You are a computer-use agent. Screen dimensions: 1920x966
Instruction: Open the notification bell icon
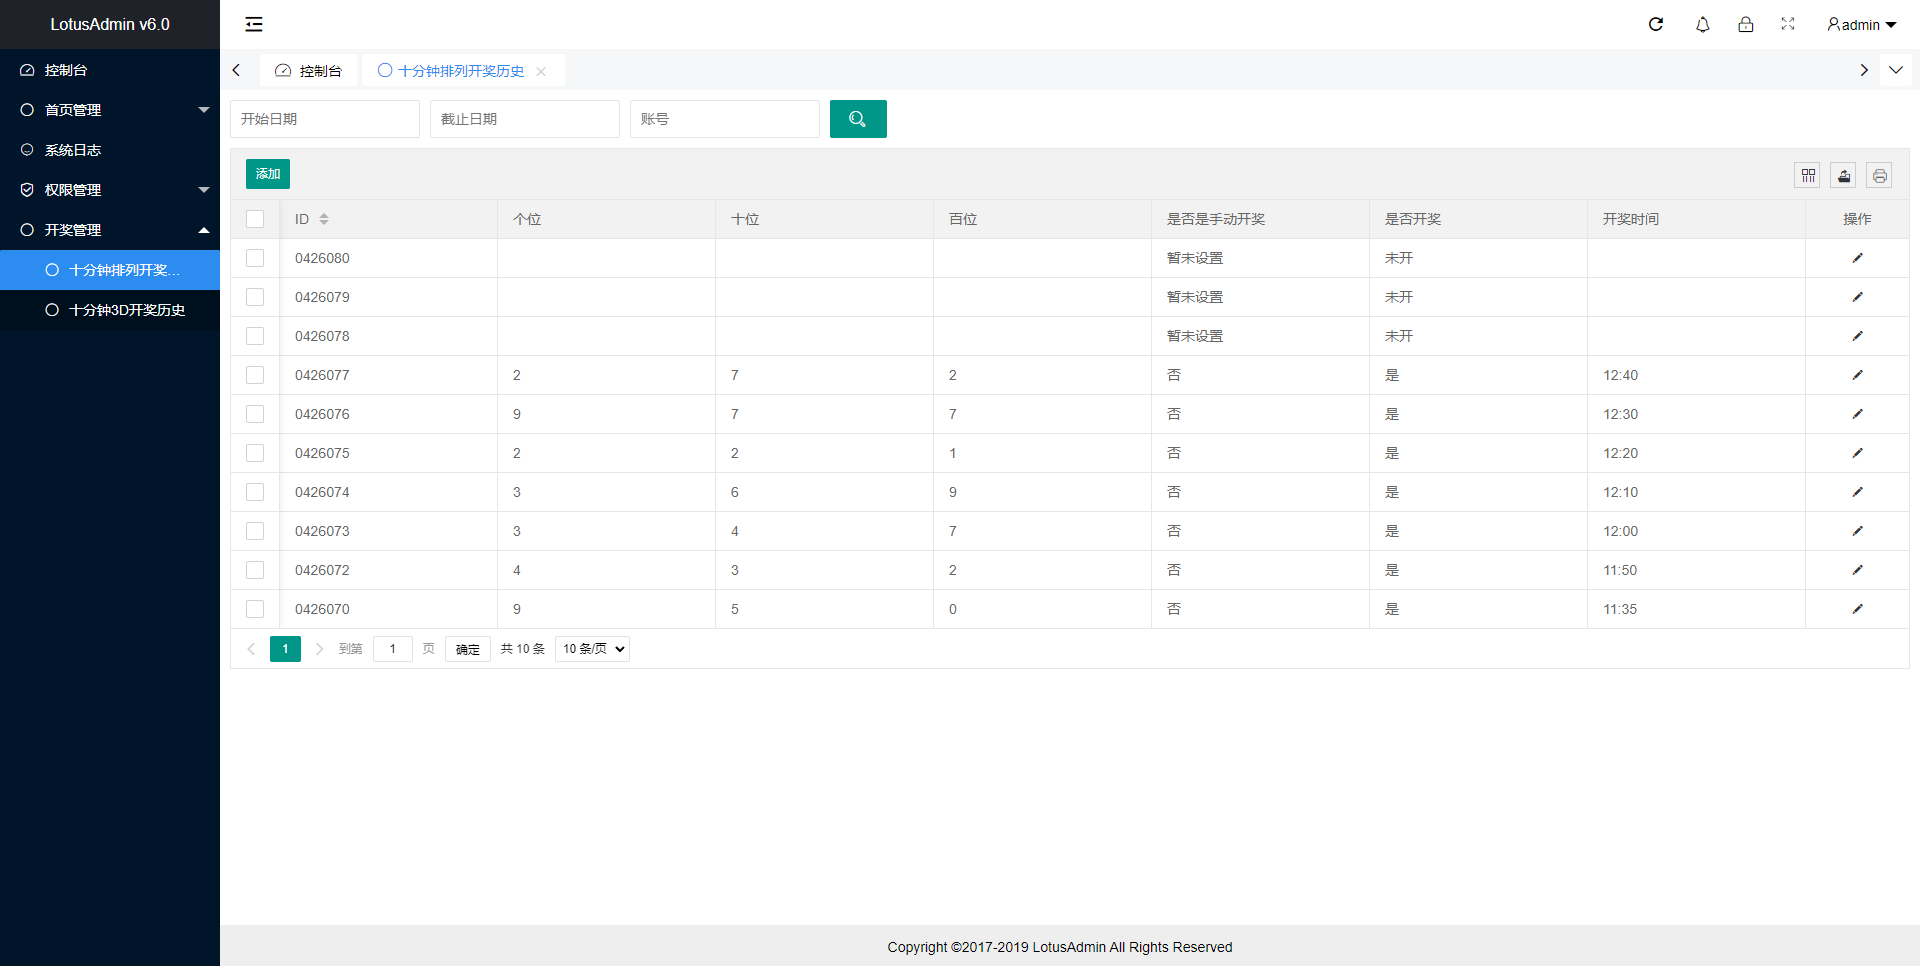click(x=1702, y=24)
